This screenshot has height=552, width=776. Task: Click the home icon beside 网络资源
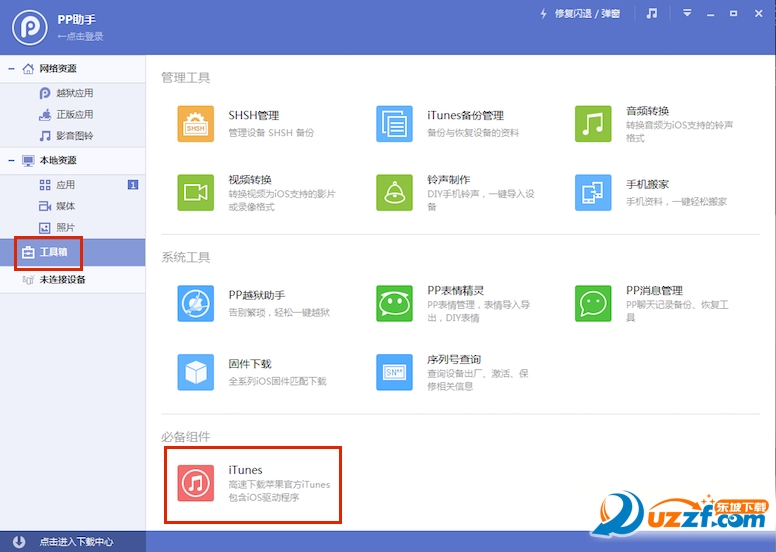[28, 68]
